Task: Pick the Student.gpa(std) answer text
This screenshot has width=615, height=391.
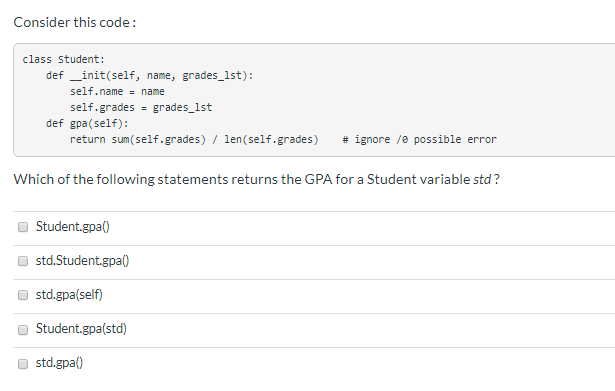Action: pyautogui.click(x=81, y=329)
